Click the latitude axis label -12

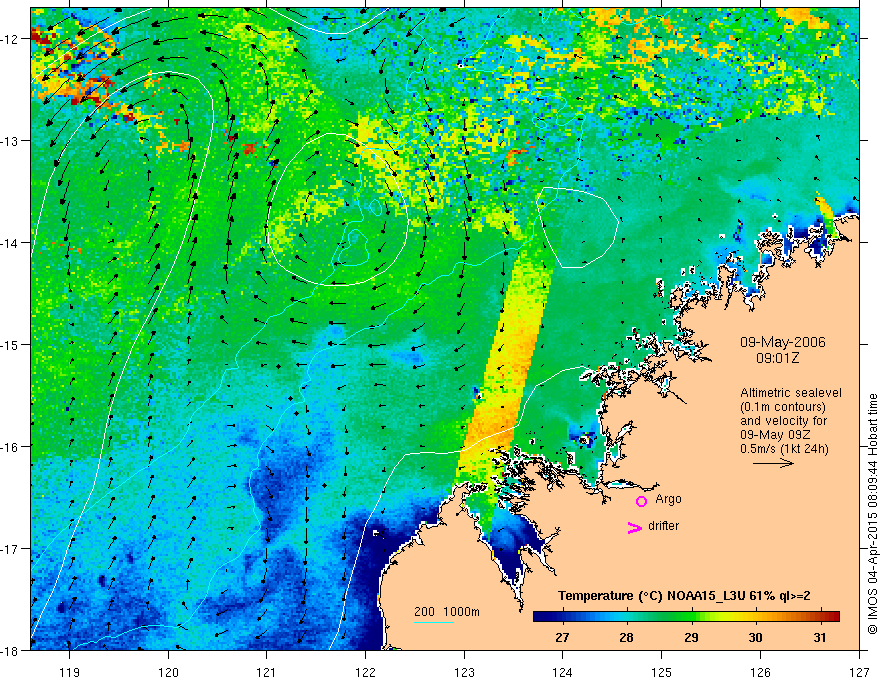coord(11,39)
